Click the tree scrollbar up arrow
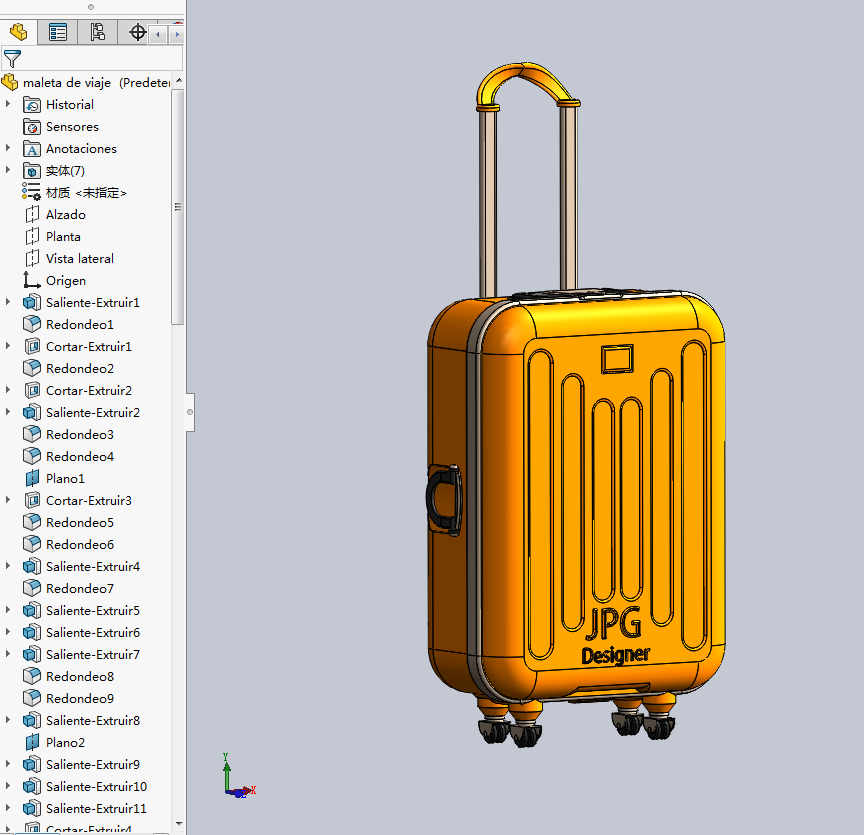Screen dimensions: 864x835 tap(179, 80)
